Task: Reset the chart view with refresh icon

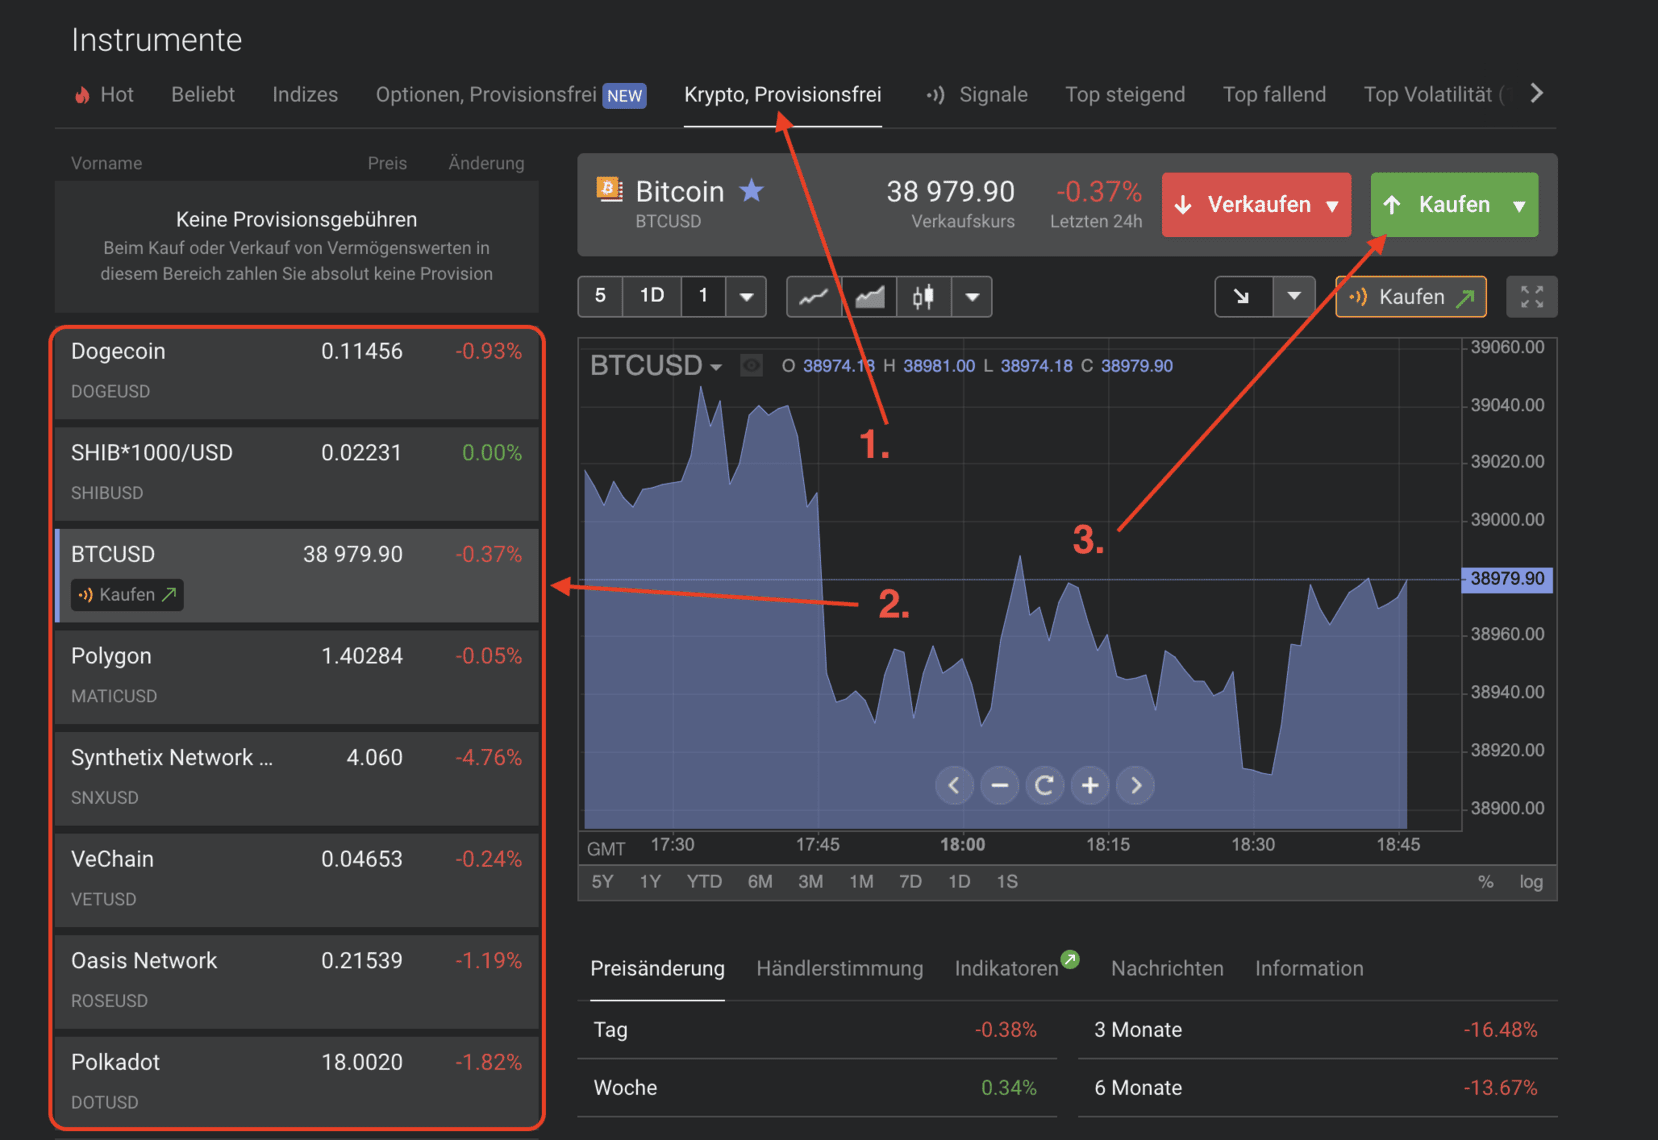Action: click(1044, 786)
